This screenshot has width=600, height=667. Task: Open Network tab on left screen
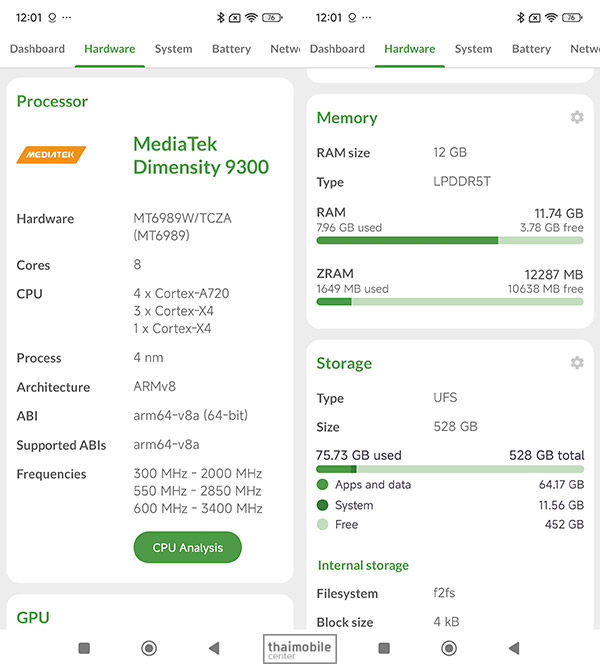[285, 49]
